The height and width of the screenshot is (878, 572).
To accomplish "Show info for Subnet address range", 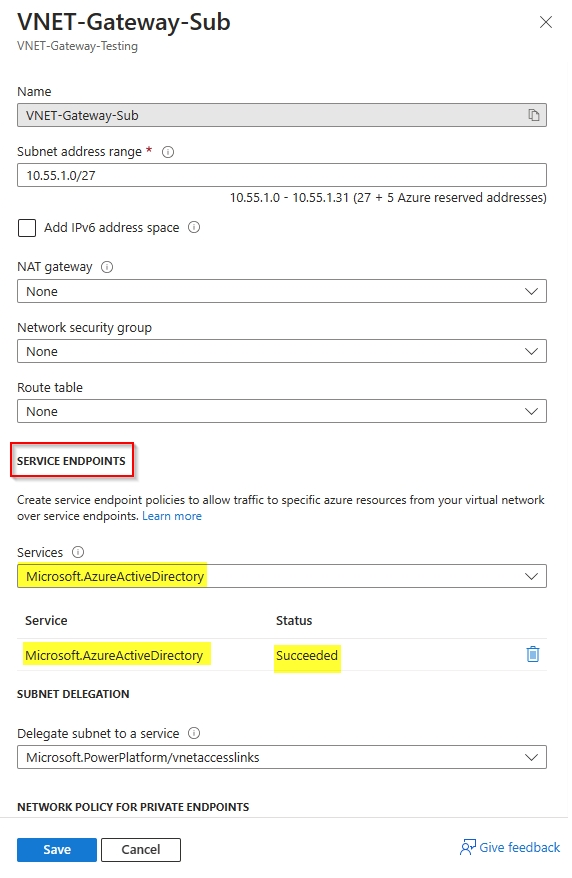I will [x=168, y=152].
